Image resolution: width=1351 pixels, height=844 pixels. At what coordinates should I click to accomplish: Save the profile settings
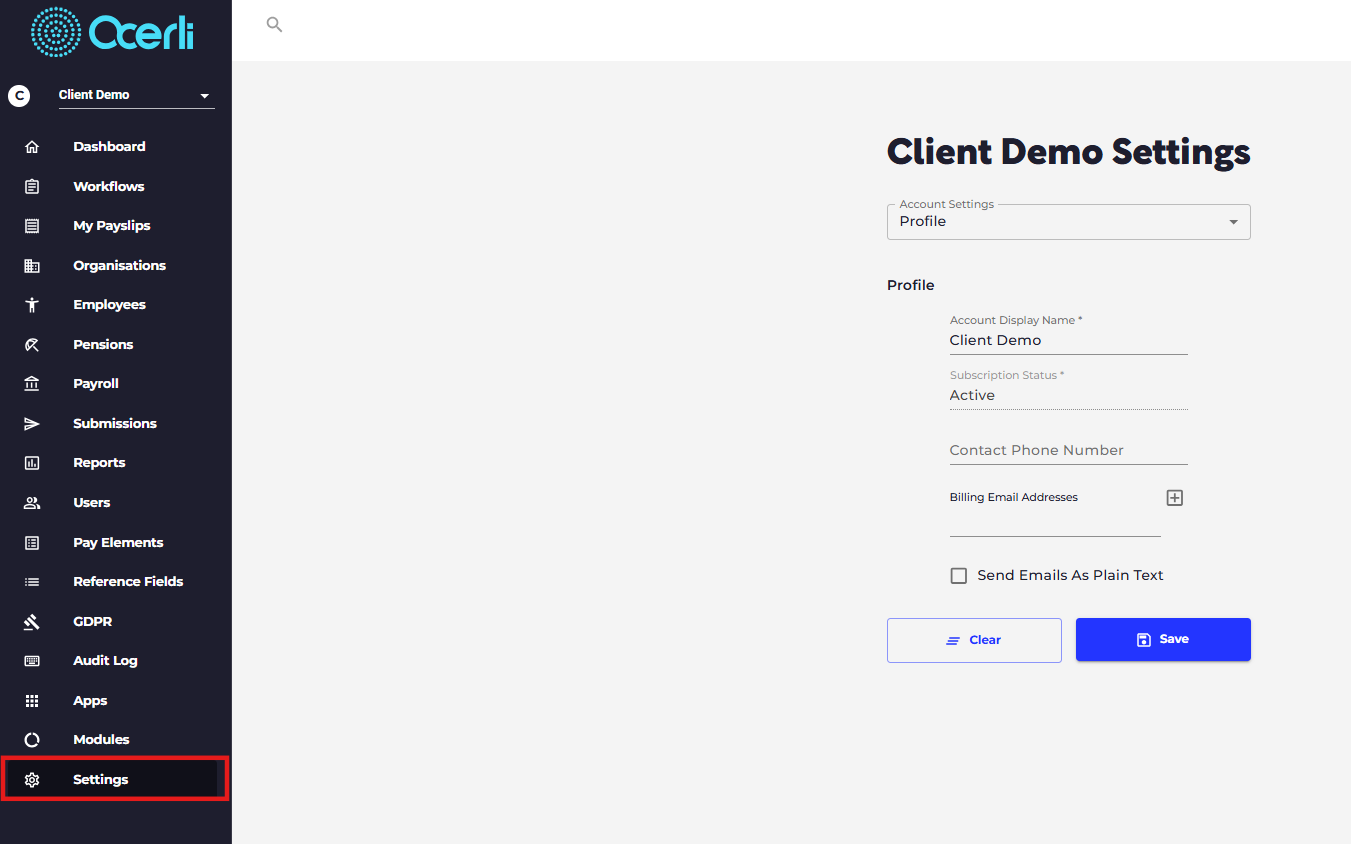(1163, 640)
